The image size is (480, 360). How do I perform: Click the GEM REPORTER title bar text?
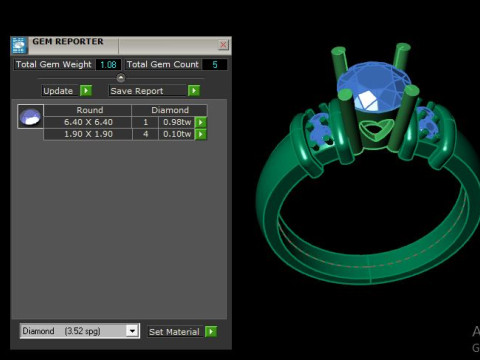coord(68,42)
